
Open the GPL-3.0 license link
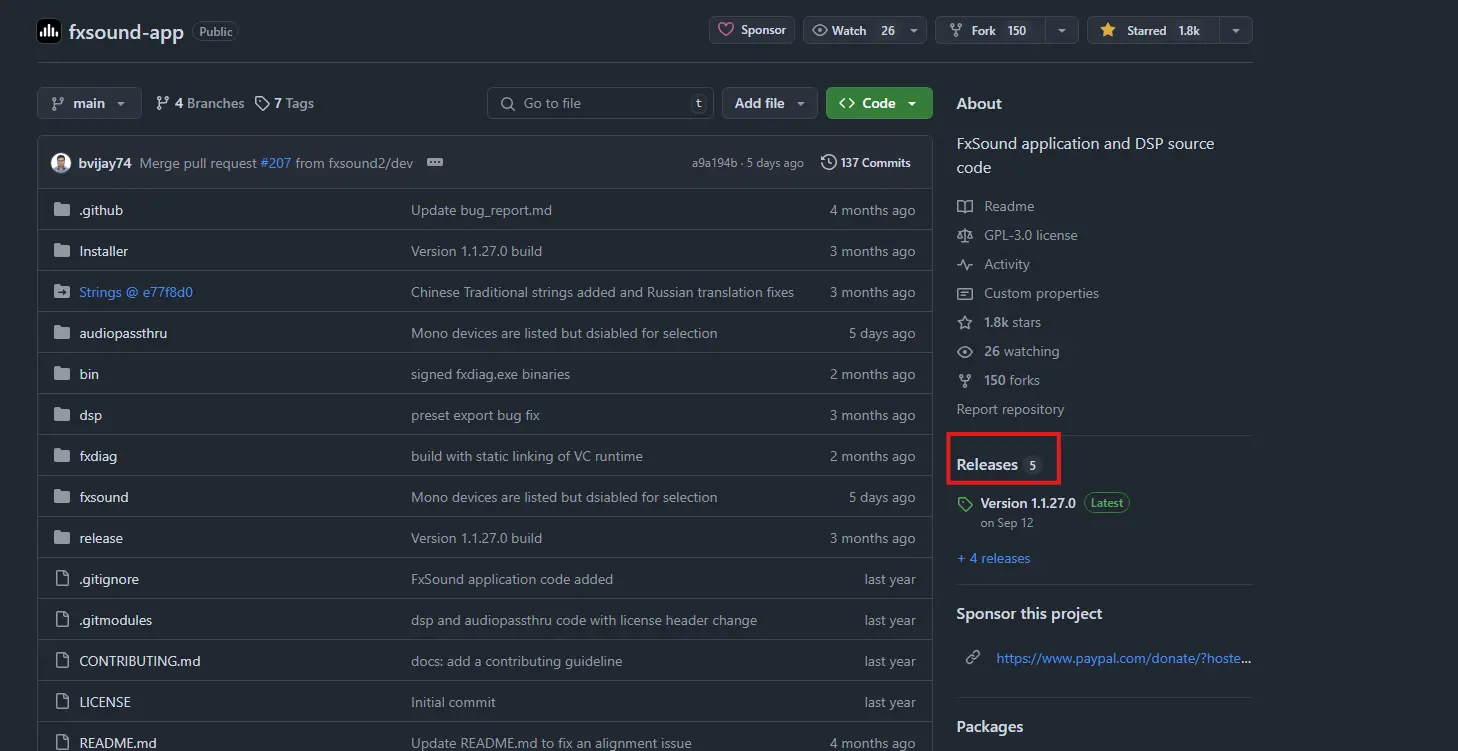tap(1017, 235)
